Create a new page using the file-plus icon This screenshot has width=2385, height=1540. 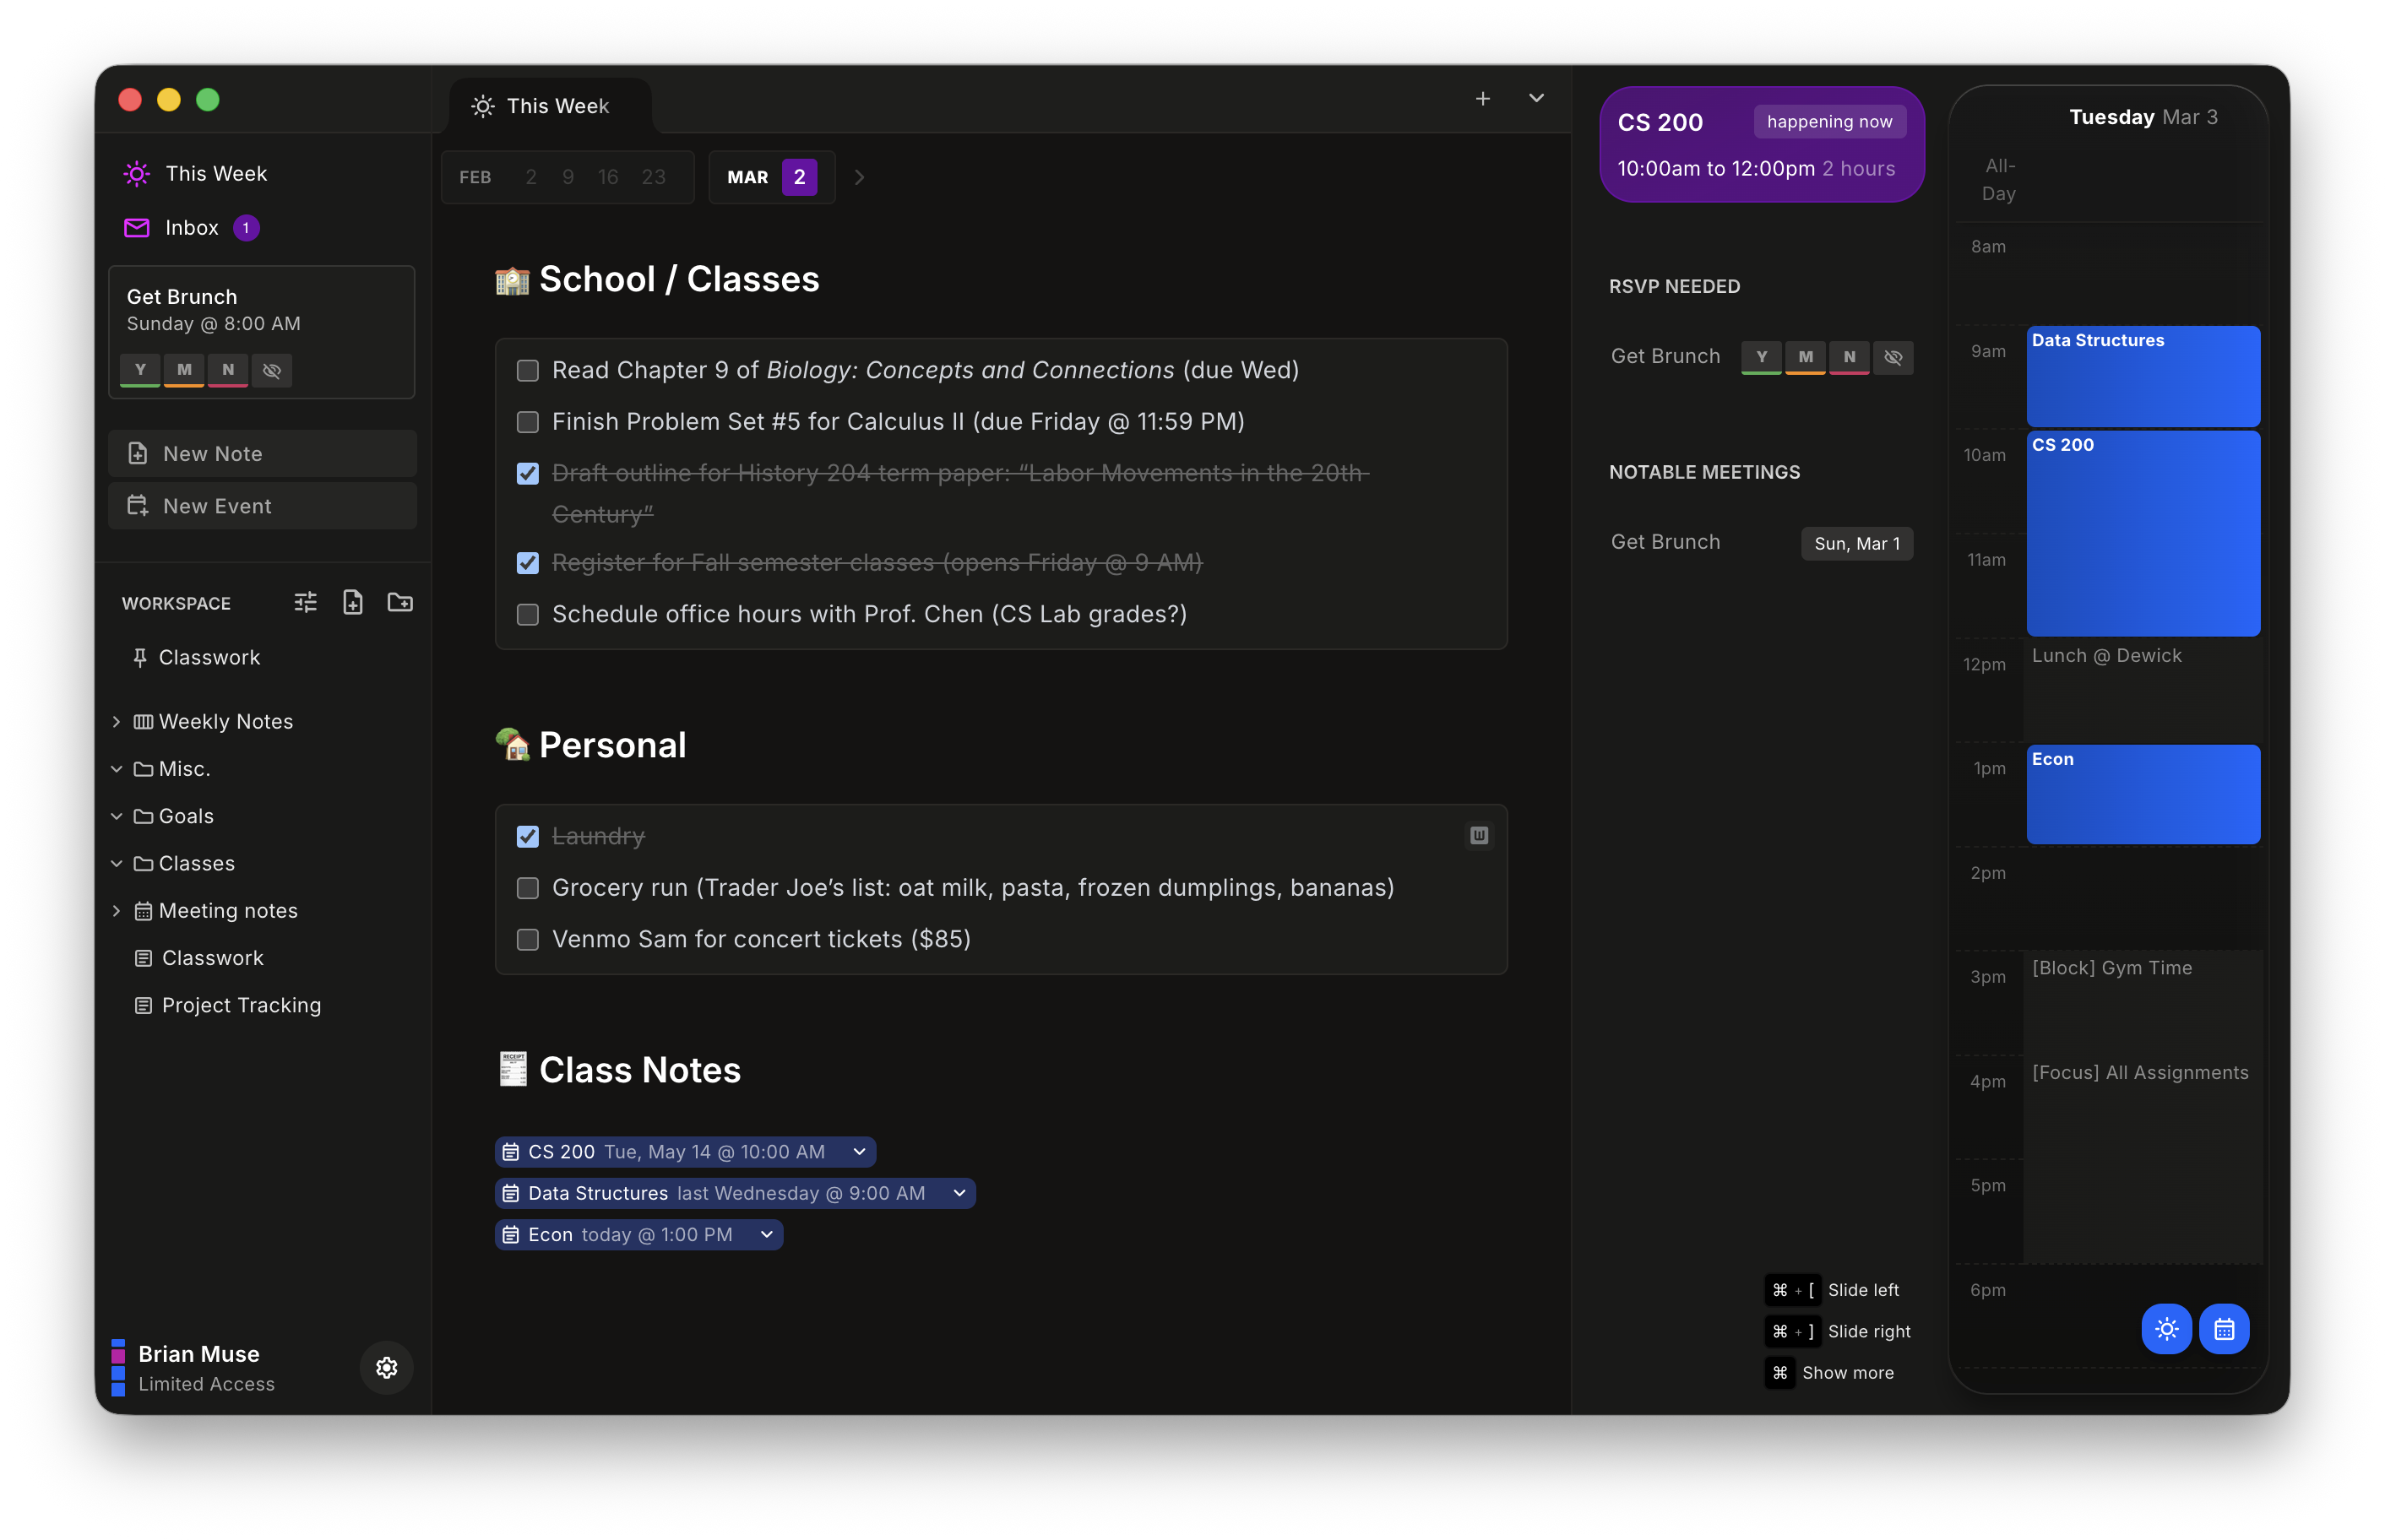[352, 602]
